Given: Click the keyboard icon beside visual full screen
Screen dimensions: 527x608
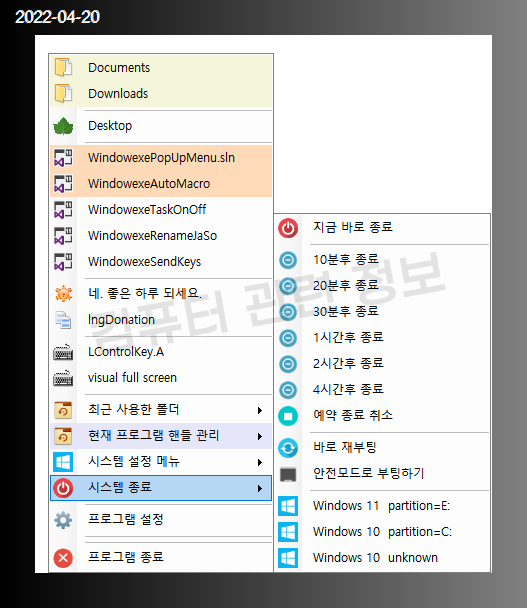Looking at the screenshot, I should tap(63, 378).
